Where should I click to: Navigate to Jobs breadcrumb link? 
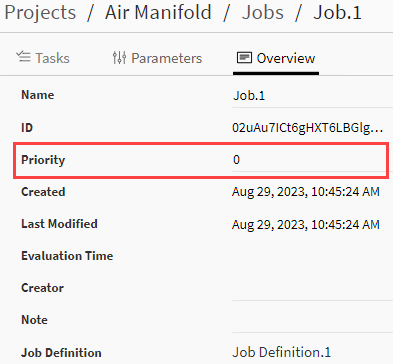(263, 12)
